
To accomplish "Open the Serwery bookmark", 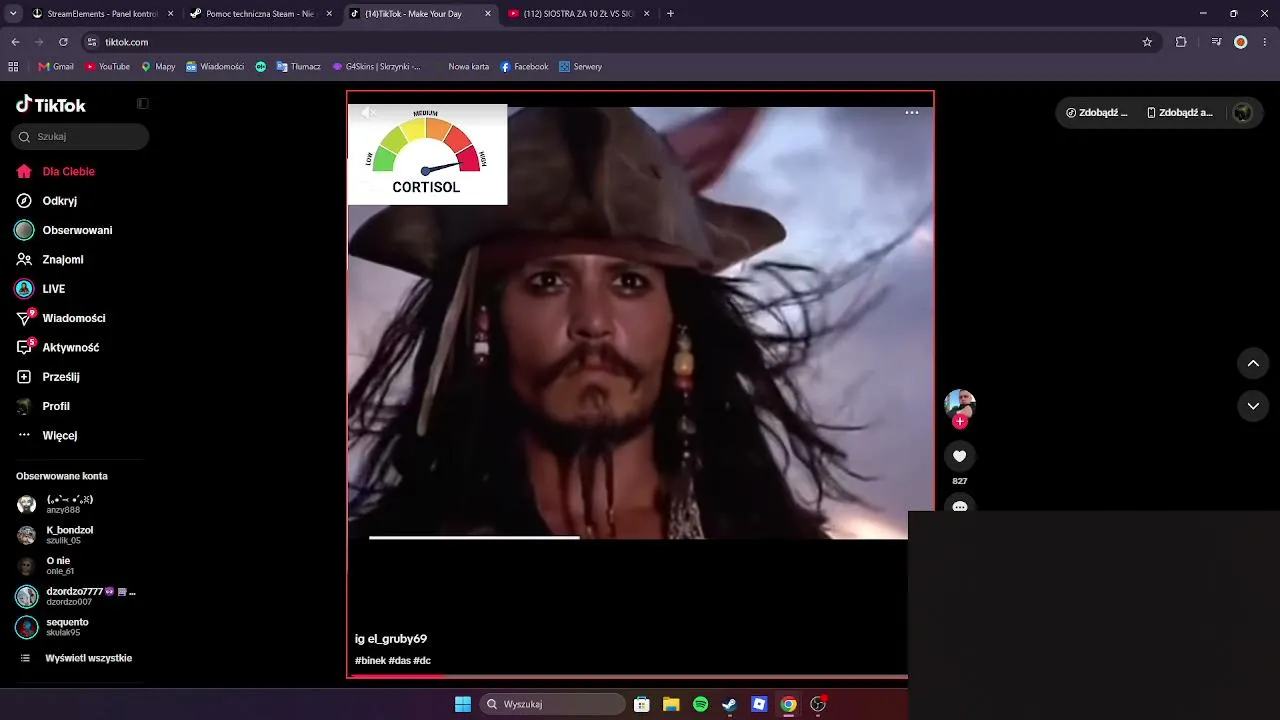I will coord(580,67).
